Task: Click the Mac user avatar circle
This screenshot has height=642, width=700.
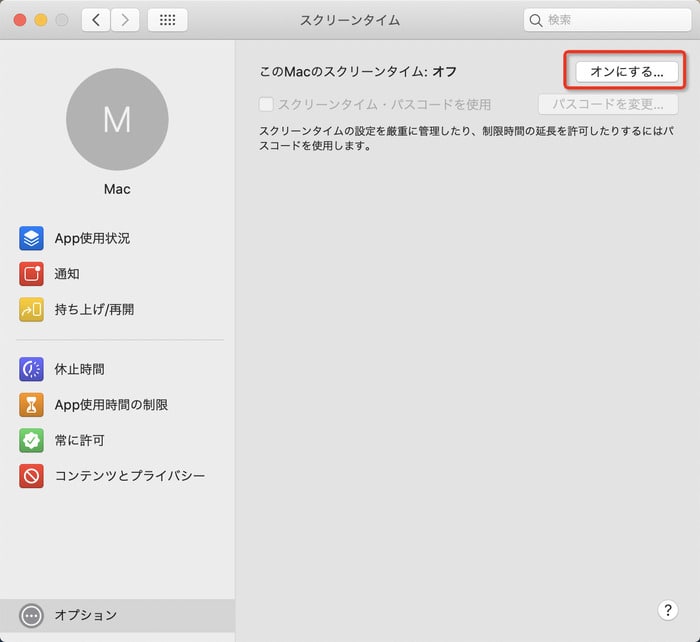Action: 117,119
